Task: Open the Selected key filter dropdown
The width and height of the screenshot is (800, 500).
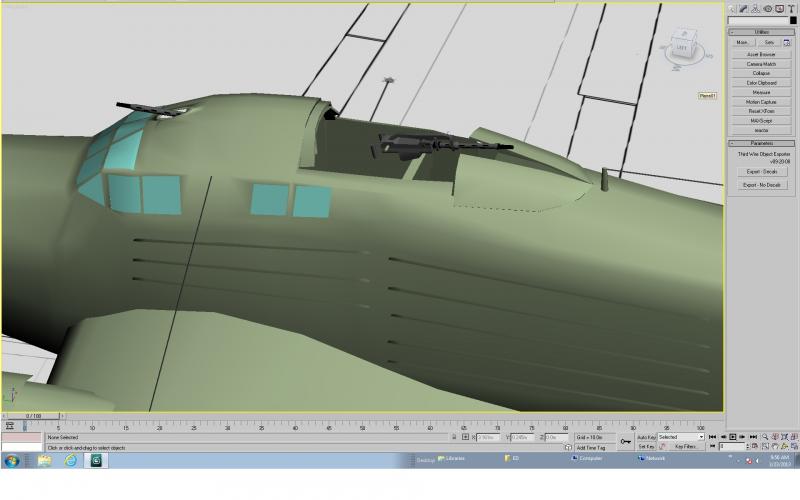Action: coord(681,437)
